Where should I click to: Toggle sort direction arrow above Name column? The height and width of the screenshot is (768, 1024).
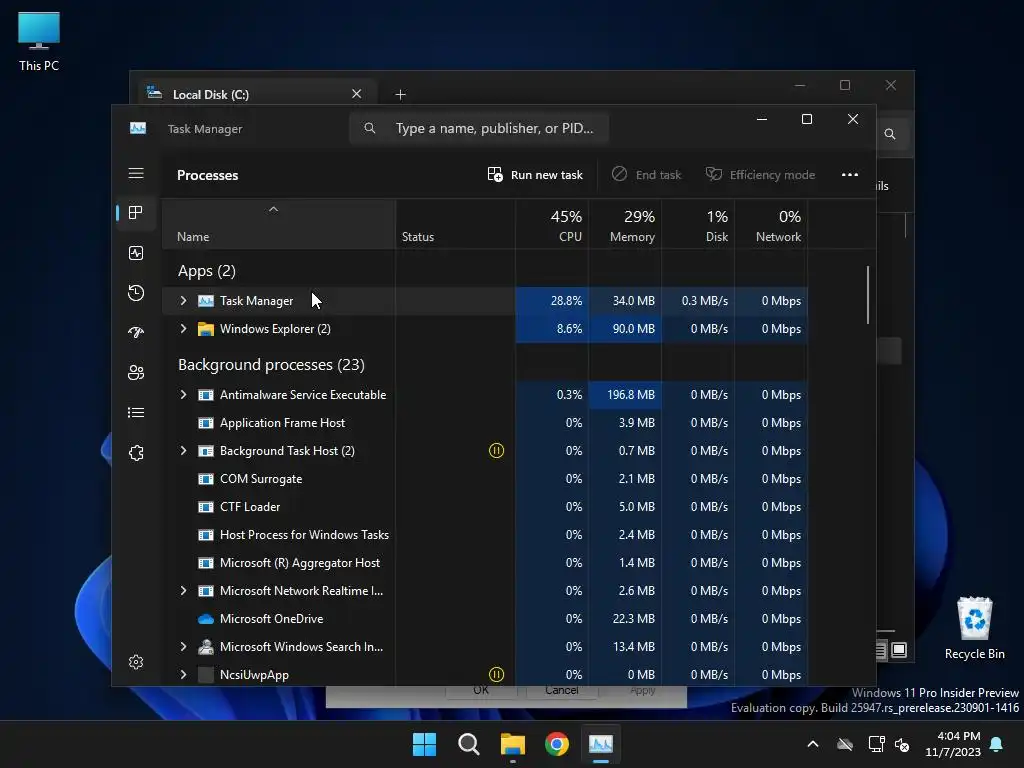274,209
